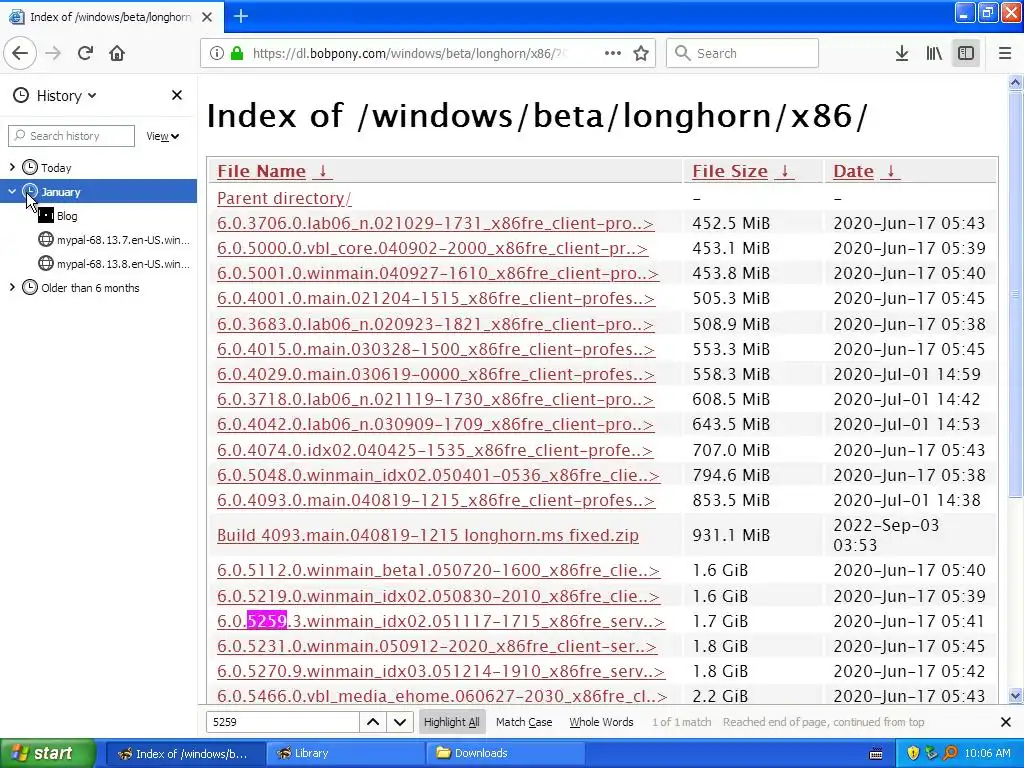Open the Parent directory link

point(284,198)
